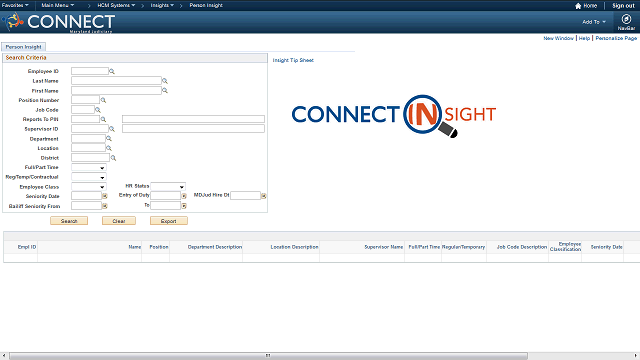This screenshot has width=640, height=360.
Task: Open the Help link
Action: [x=584, y=38]
